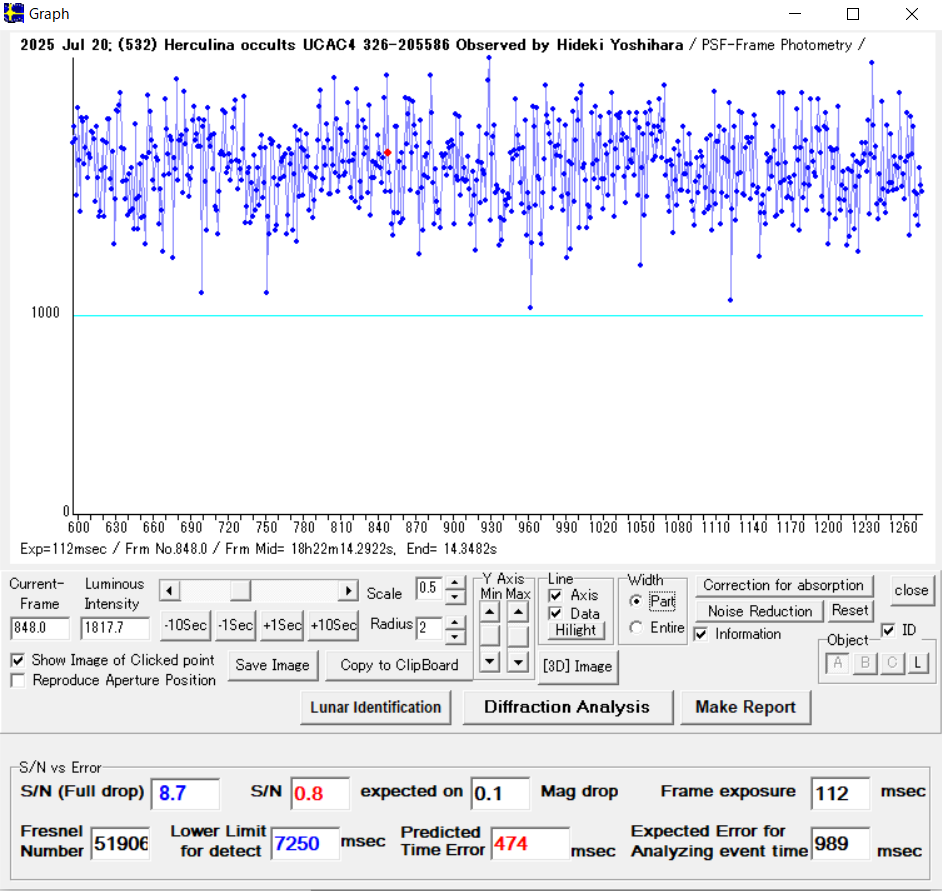
Task: Toggle the Information checkbox
Action: click(701, 634)
